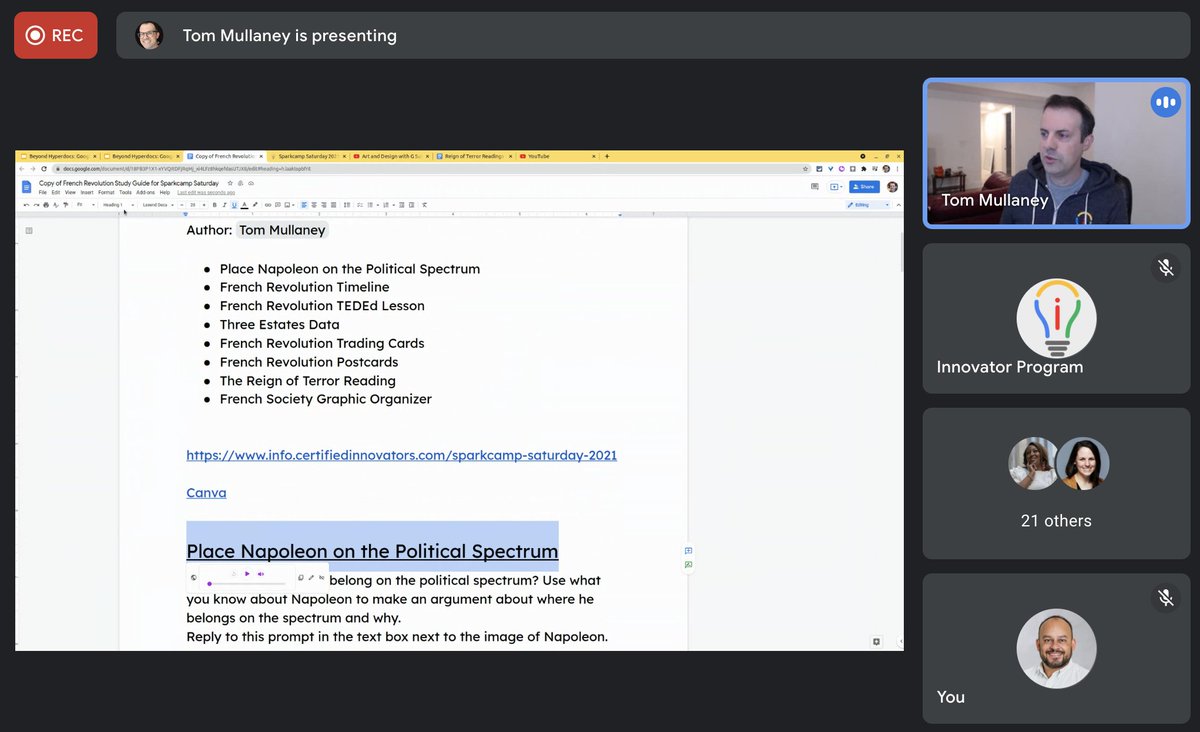
Task: Play the audio player in the document
Action: click(x=247, y=574)
